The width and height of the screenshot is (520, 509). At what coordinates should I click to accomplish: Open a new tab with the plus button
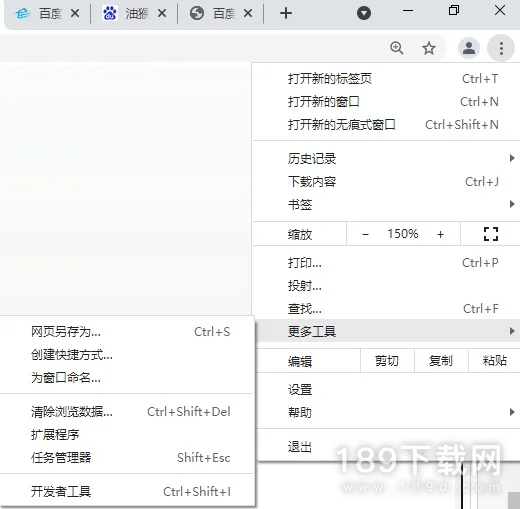pyautogui.click(x=286, y=14)
